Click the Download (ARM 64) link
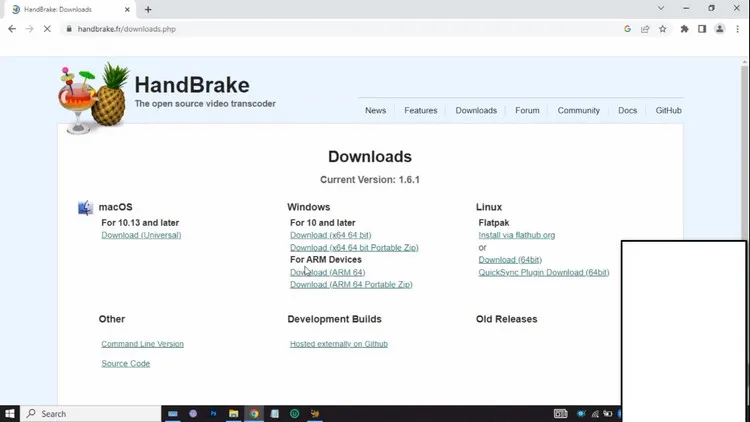Viewport: 750px width, 422px height. tap(328, 272)
